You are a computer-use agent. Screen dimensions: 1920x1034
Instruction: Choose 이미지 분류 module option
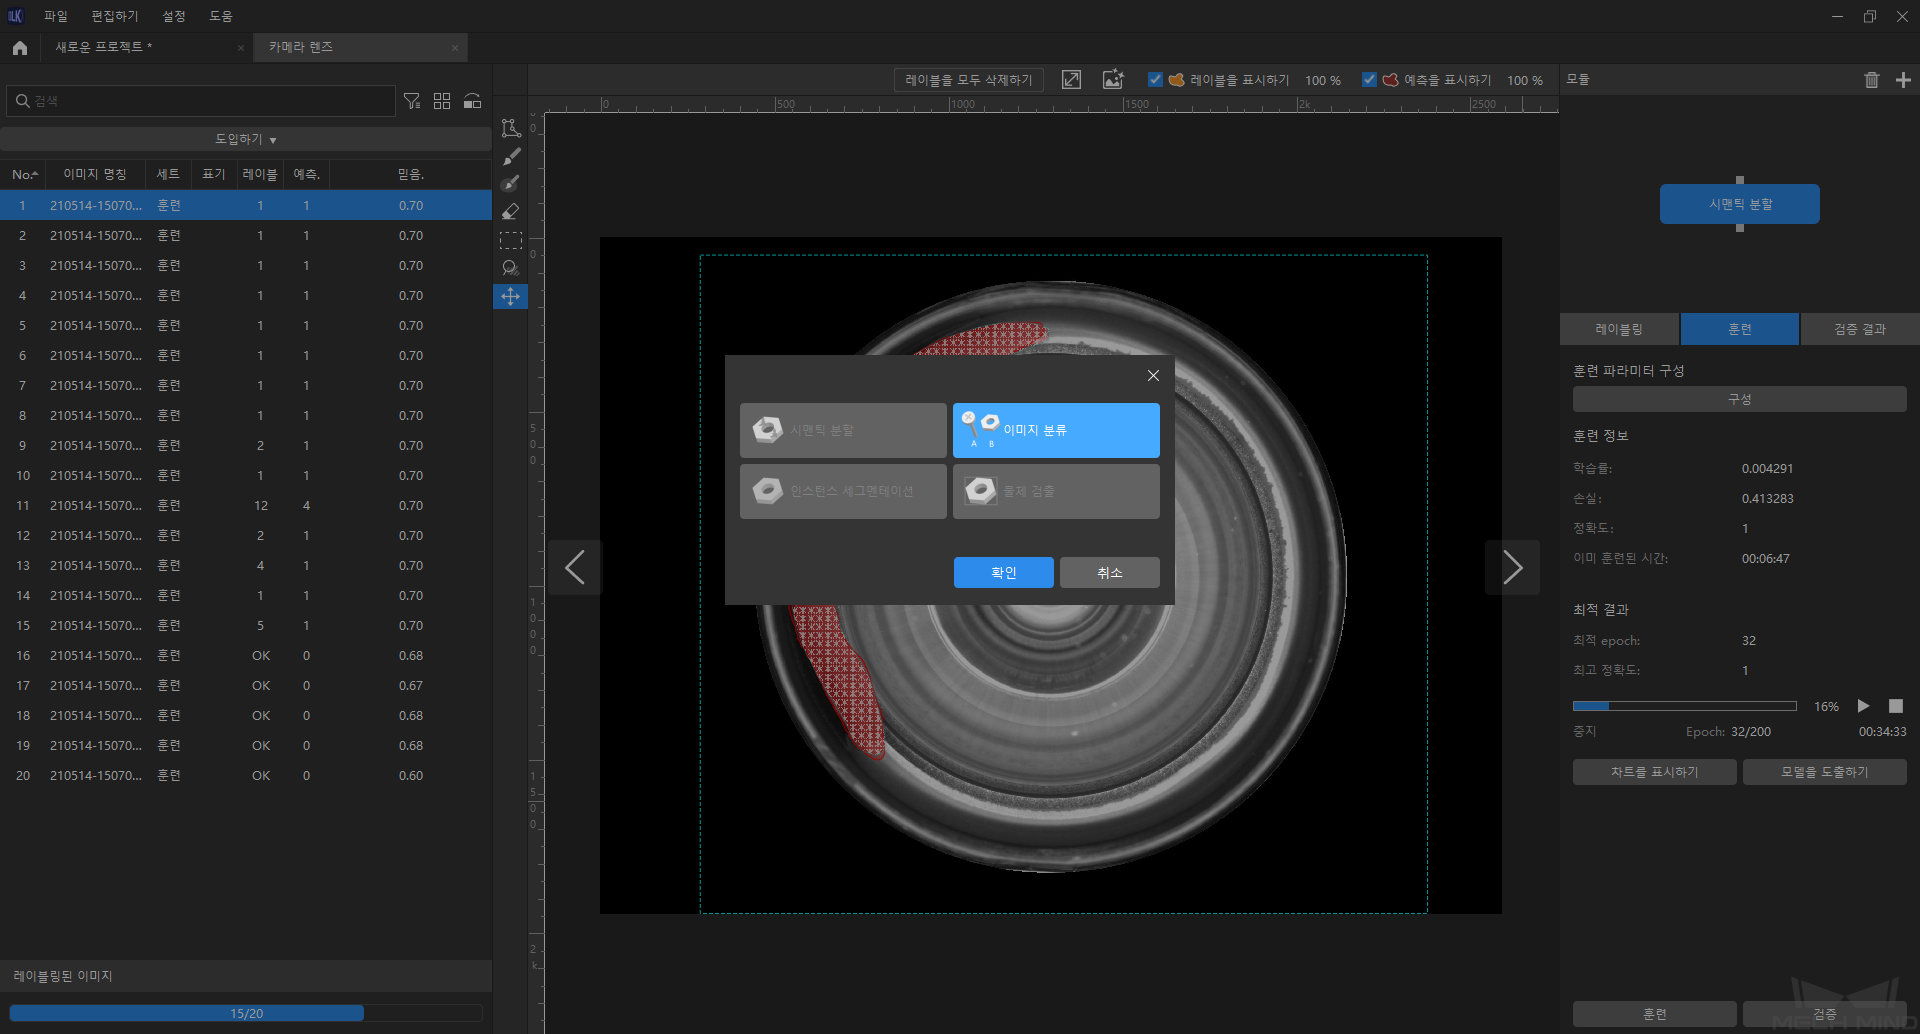(x=1056, y=430)
